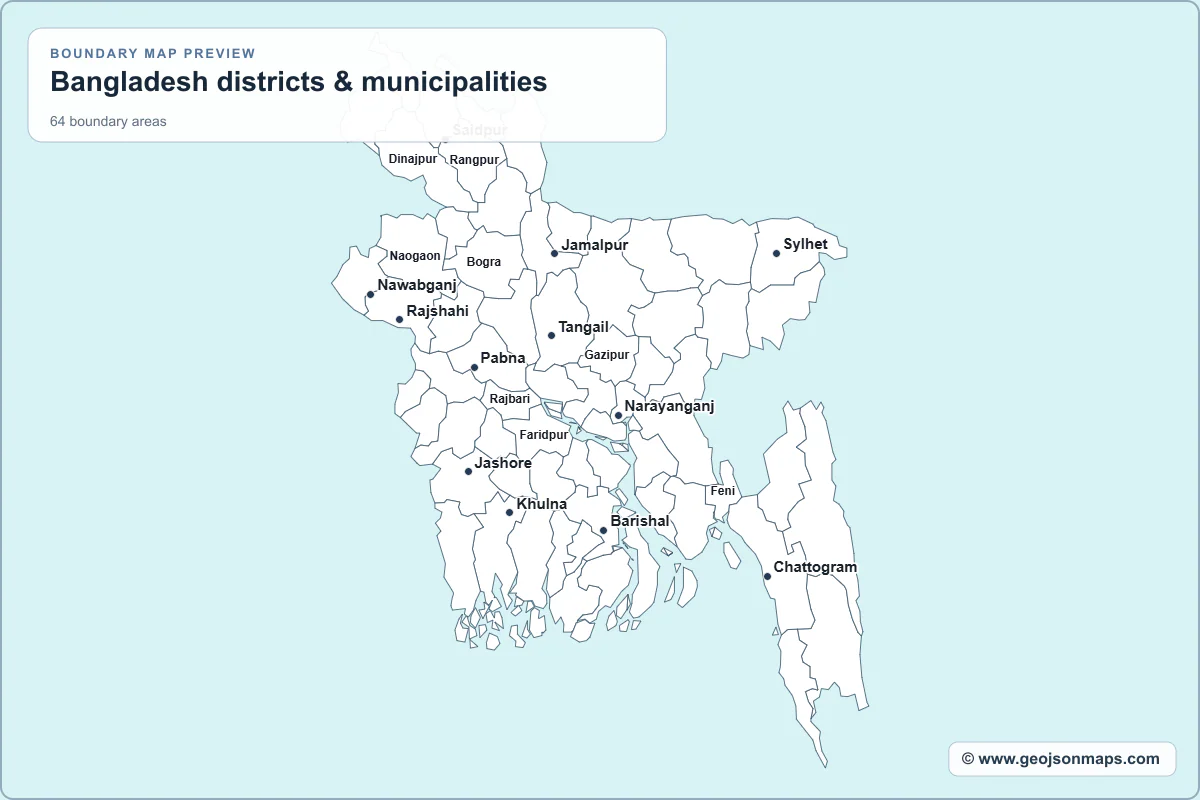Click the Tangail city name label
This screenshot has width=1200, height=800.
click(x=583, y=327)
